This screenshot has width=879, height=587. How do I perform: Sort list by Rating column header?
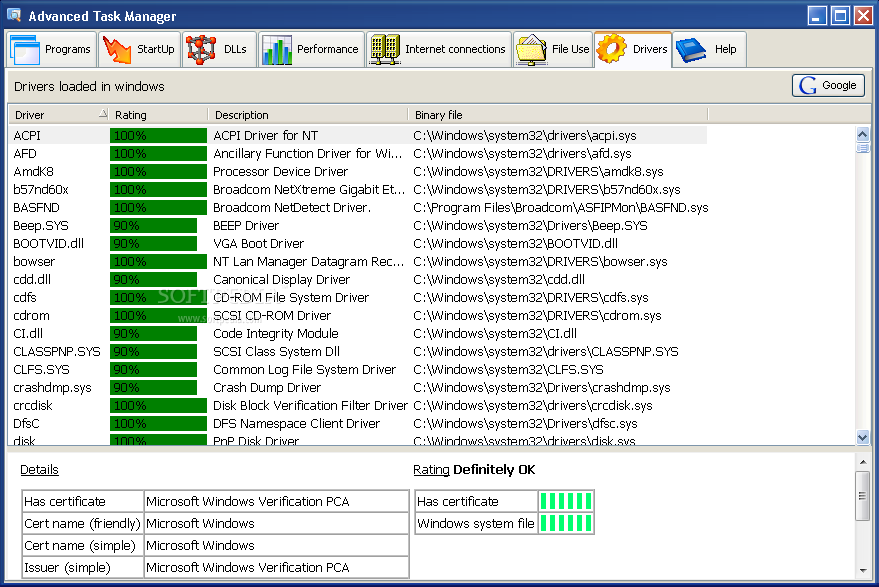[159, 115]
